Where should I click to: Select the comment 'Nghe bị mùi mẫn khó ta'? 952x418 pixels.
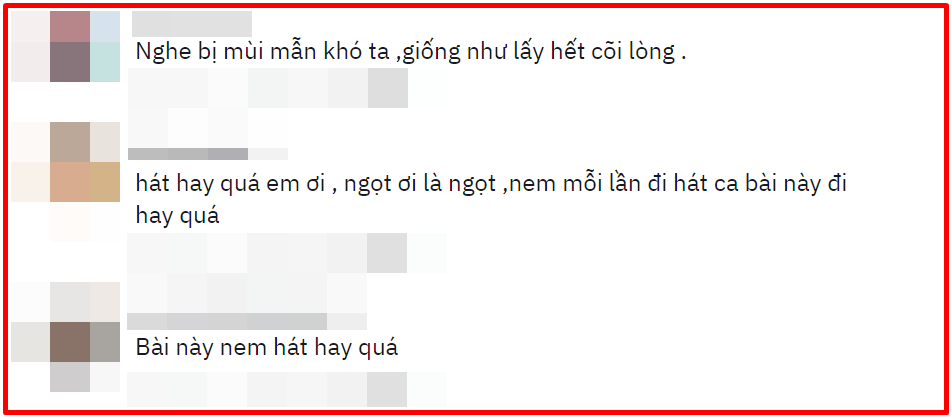point(411,53)
